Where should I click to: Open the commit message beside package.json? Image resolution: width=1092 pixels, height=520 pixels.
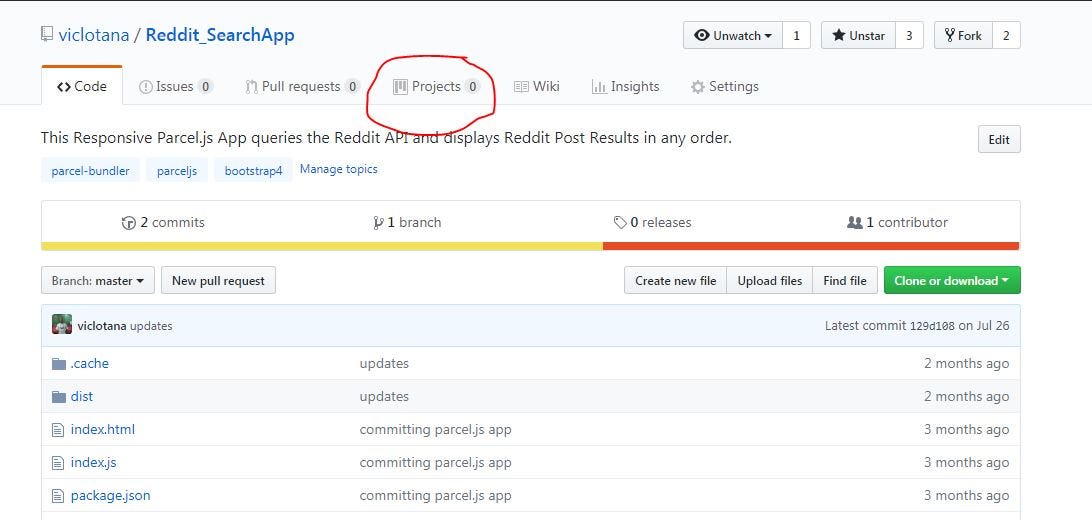pyautogui.click(x=435, y=496)
